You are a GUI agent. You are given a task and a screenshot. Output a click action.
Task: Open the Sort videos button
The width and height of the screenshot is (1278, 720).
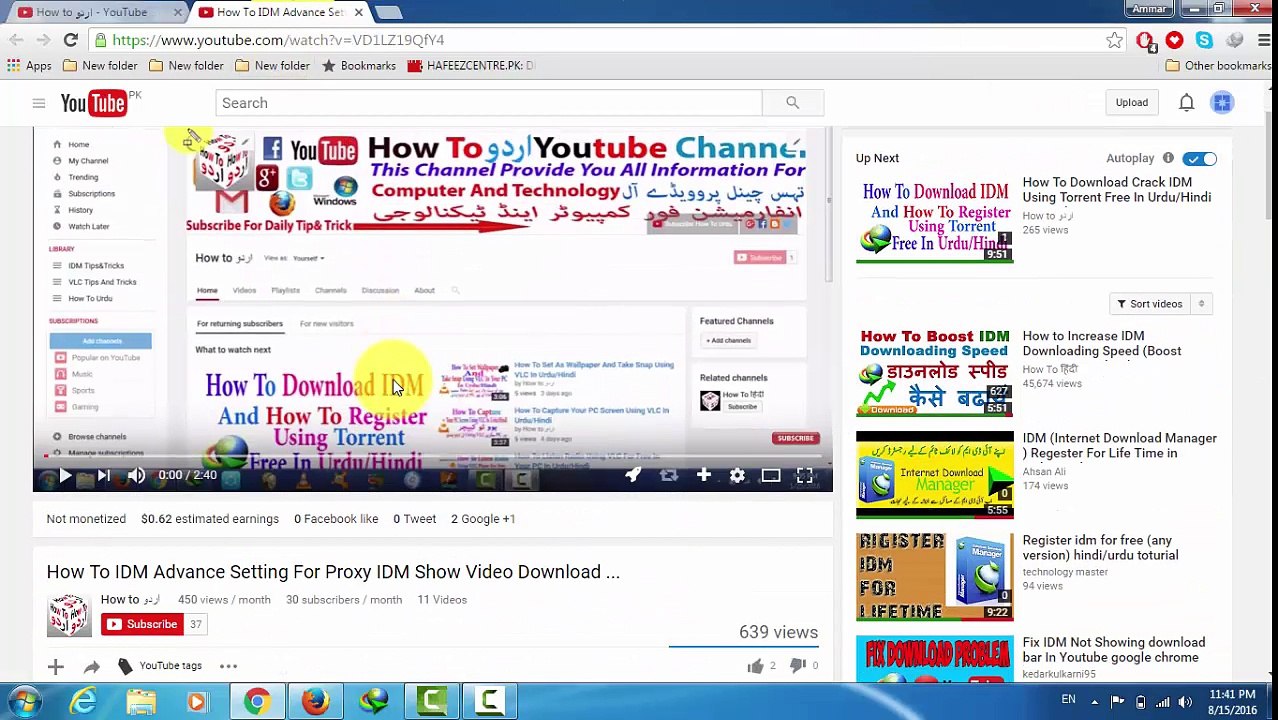click(1149, 304)
